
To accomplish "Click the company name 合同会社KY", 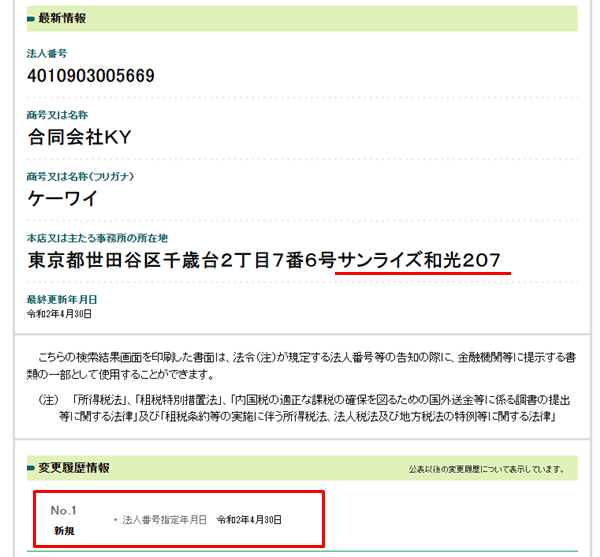I will click(x=80, y=137).
